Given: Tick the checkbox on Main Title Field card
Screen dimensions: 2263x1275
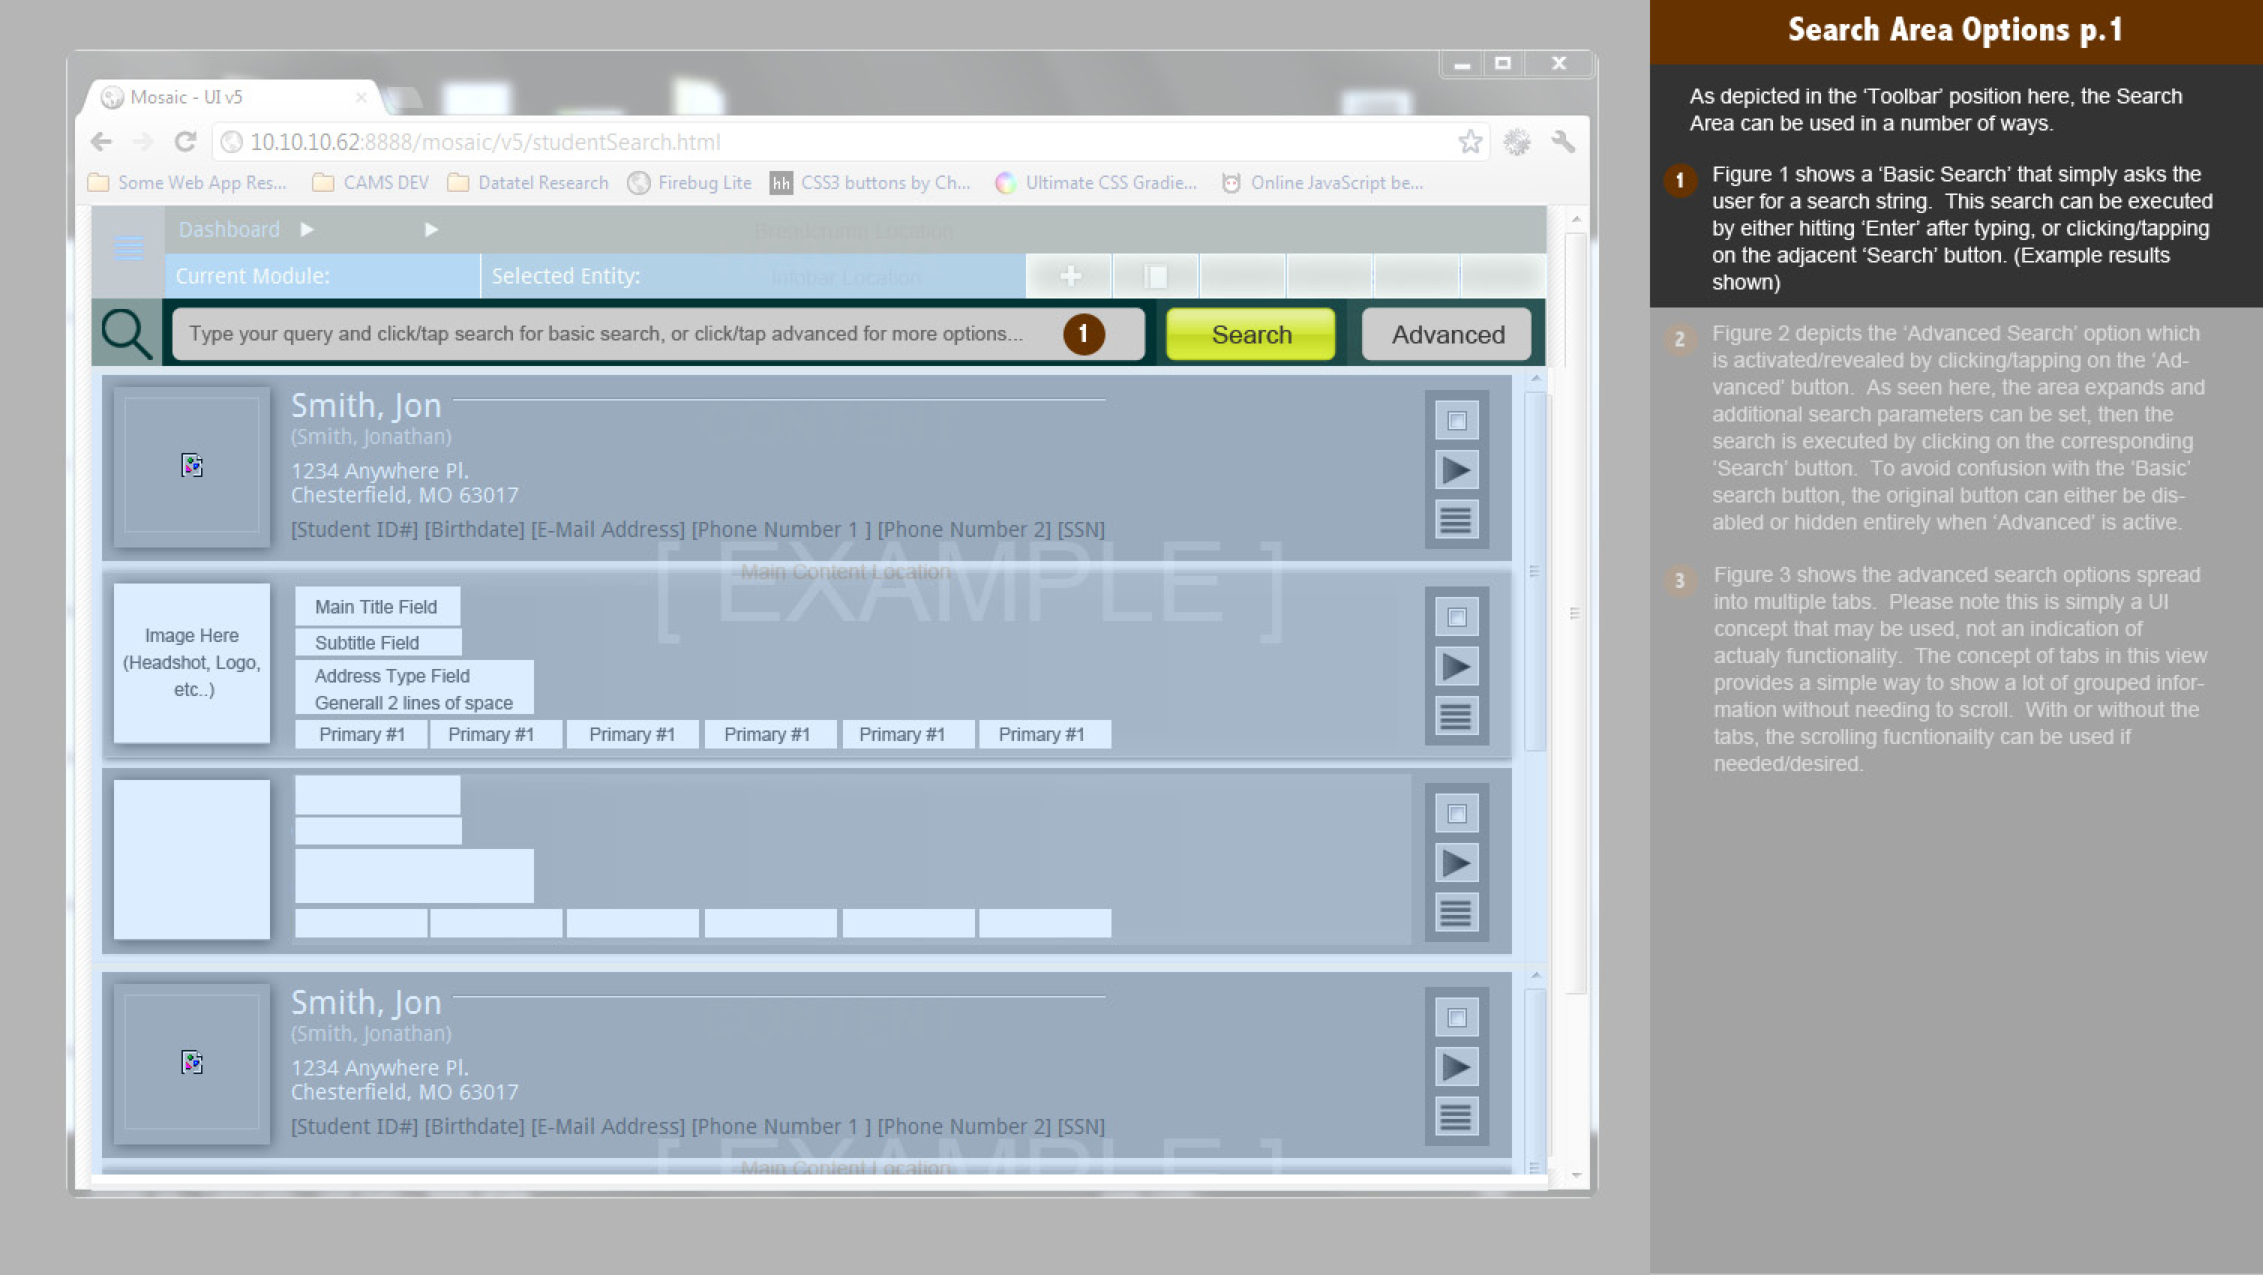Looking at the screenshot, I should [1456, 618].
